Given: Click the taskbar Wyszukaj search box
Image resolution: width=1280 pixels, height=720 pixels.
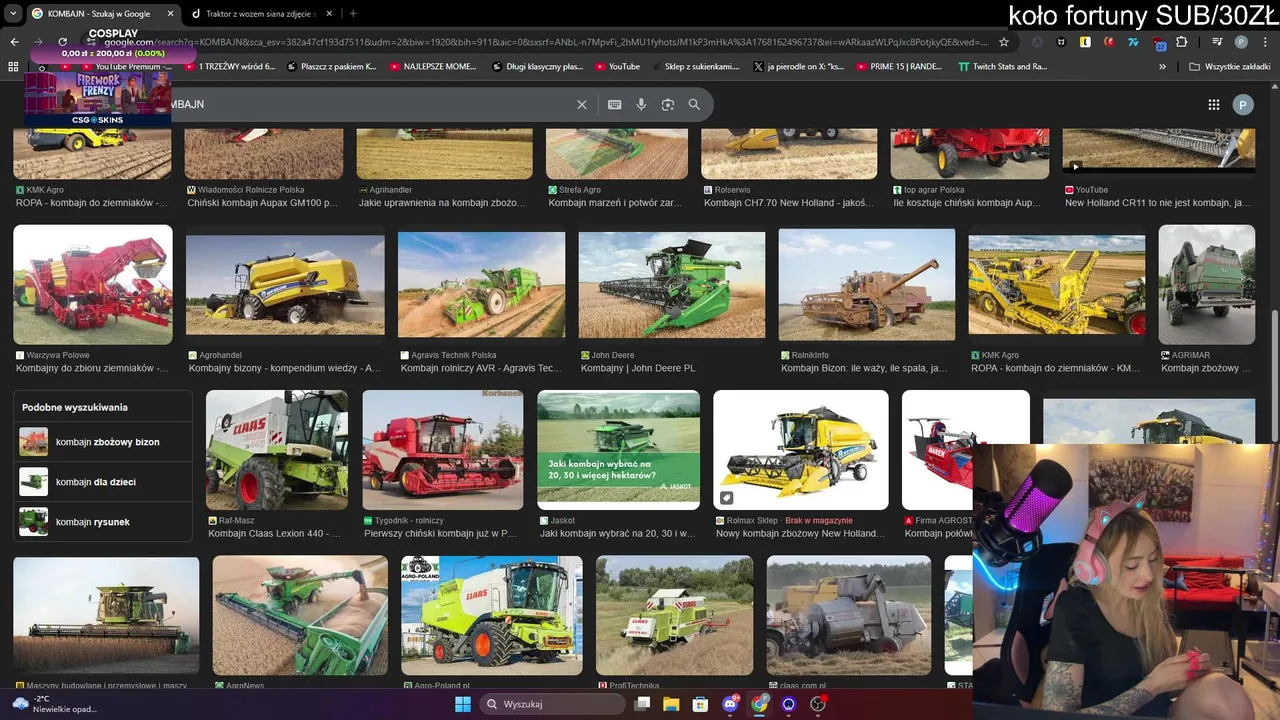Looking at the screenshot, I should click(553, 704).
